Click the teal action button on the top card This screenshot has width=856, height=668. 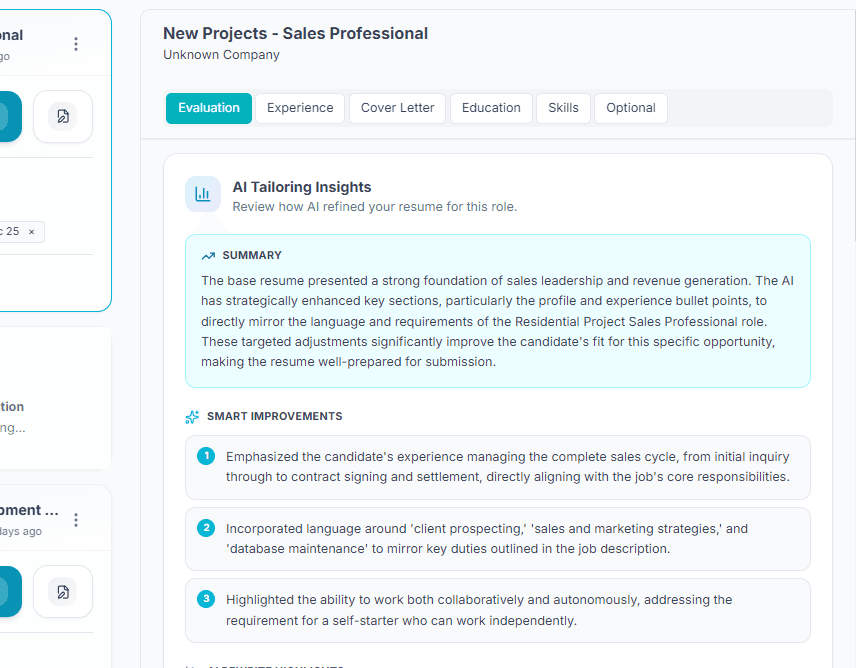[x=6, y=117]
